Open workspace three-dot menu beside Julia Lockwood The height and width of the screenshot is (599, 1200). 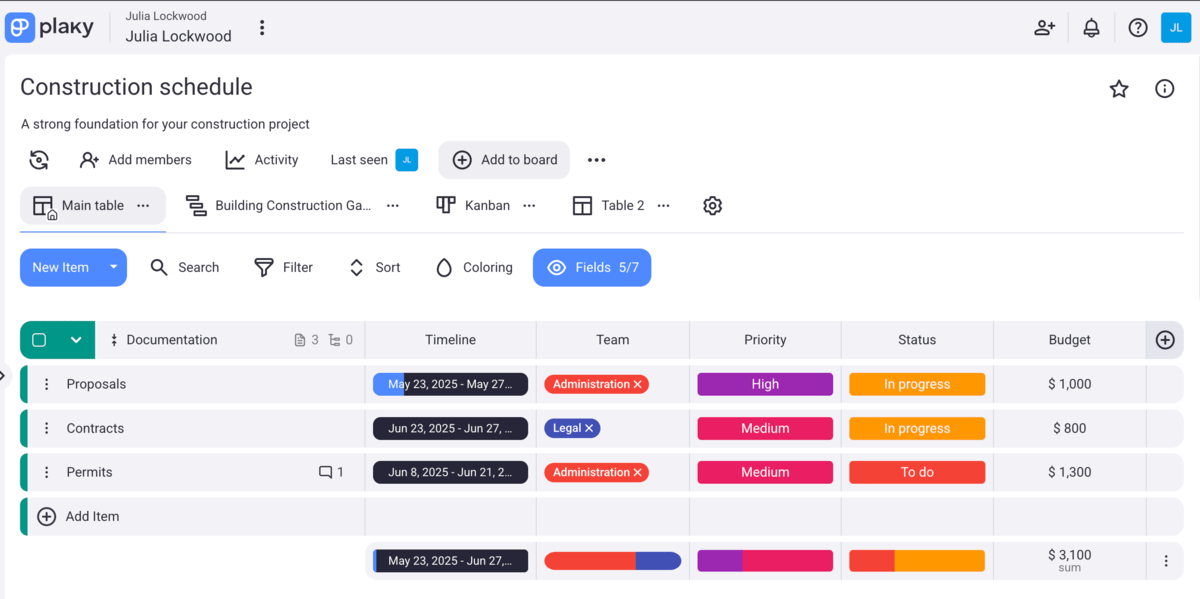click(x=262, y=28)
